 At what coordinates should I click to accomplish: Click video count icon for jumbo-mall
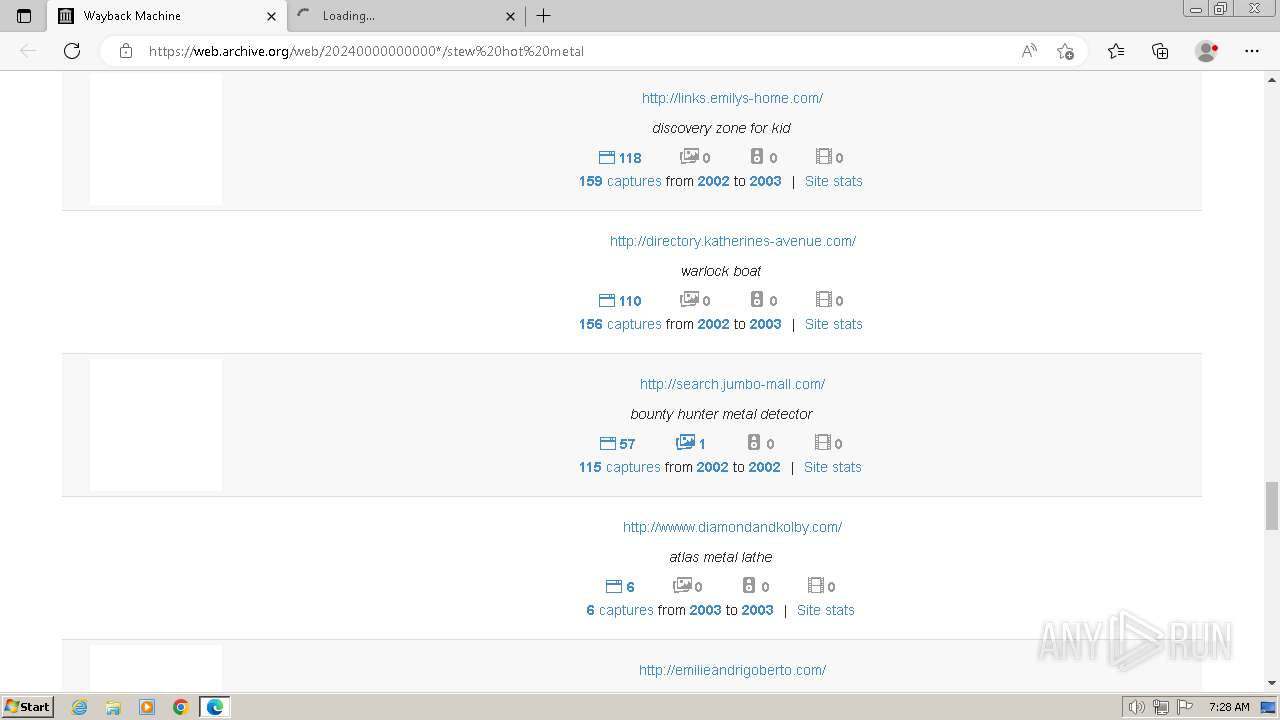point(828,443)
